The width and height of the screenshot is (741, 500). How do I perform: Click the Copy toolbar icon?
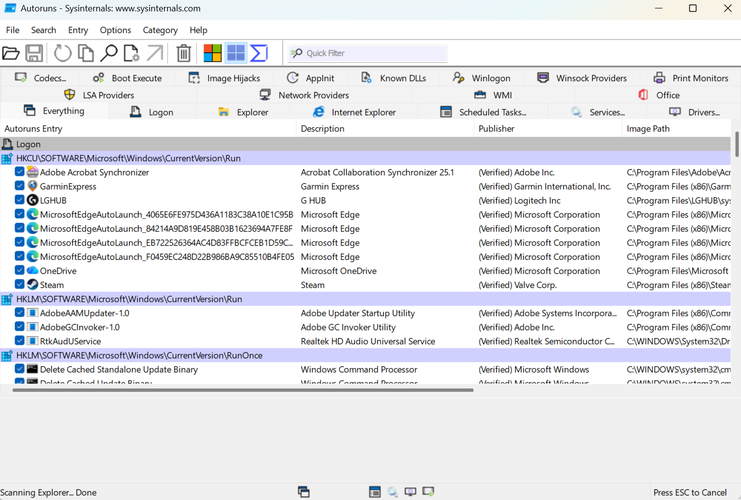click(86, 53)
